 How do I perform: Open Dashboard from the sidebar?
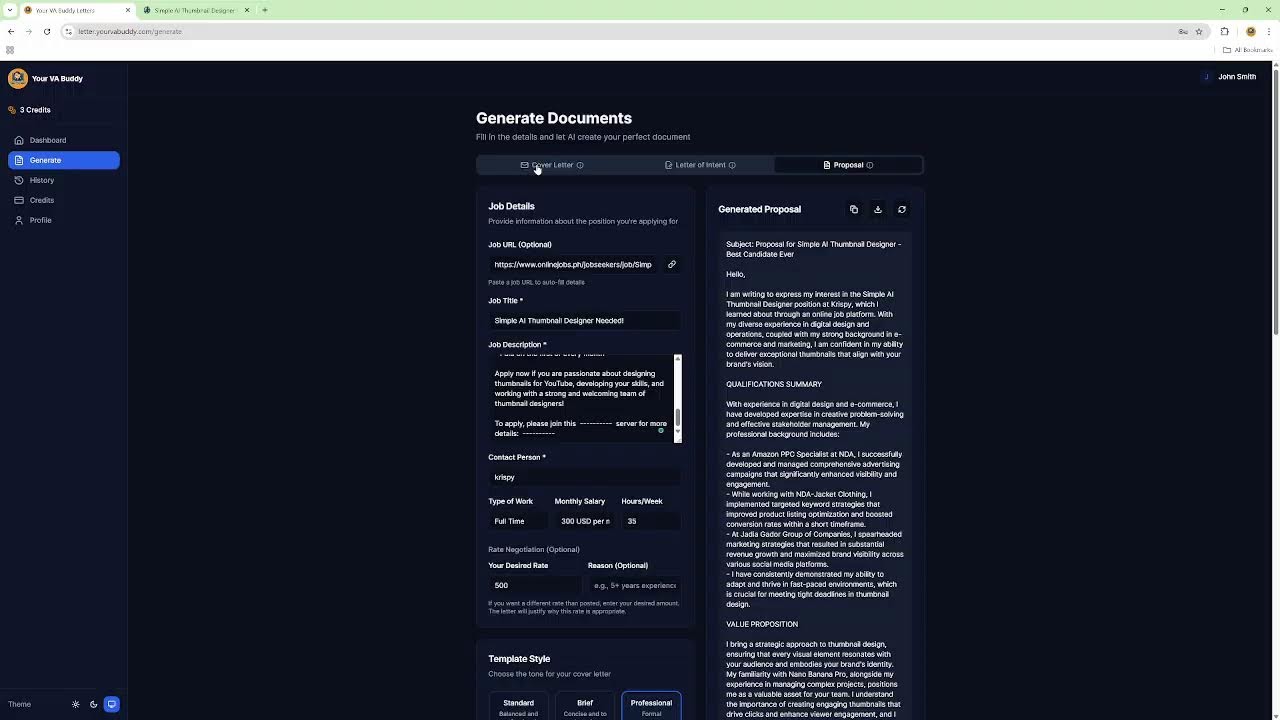64,140
